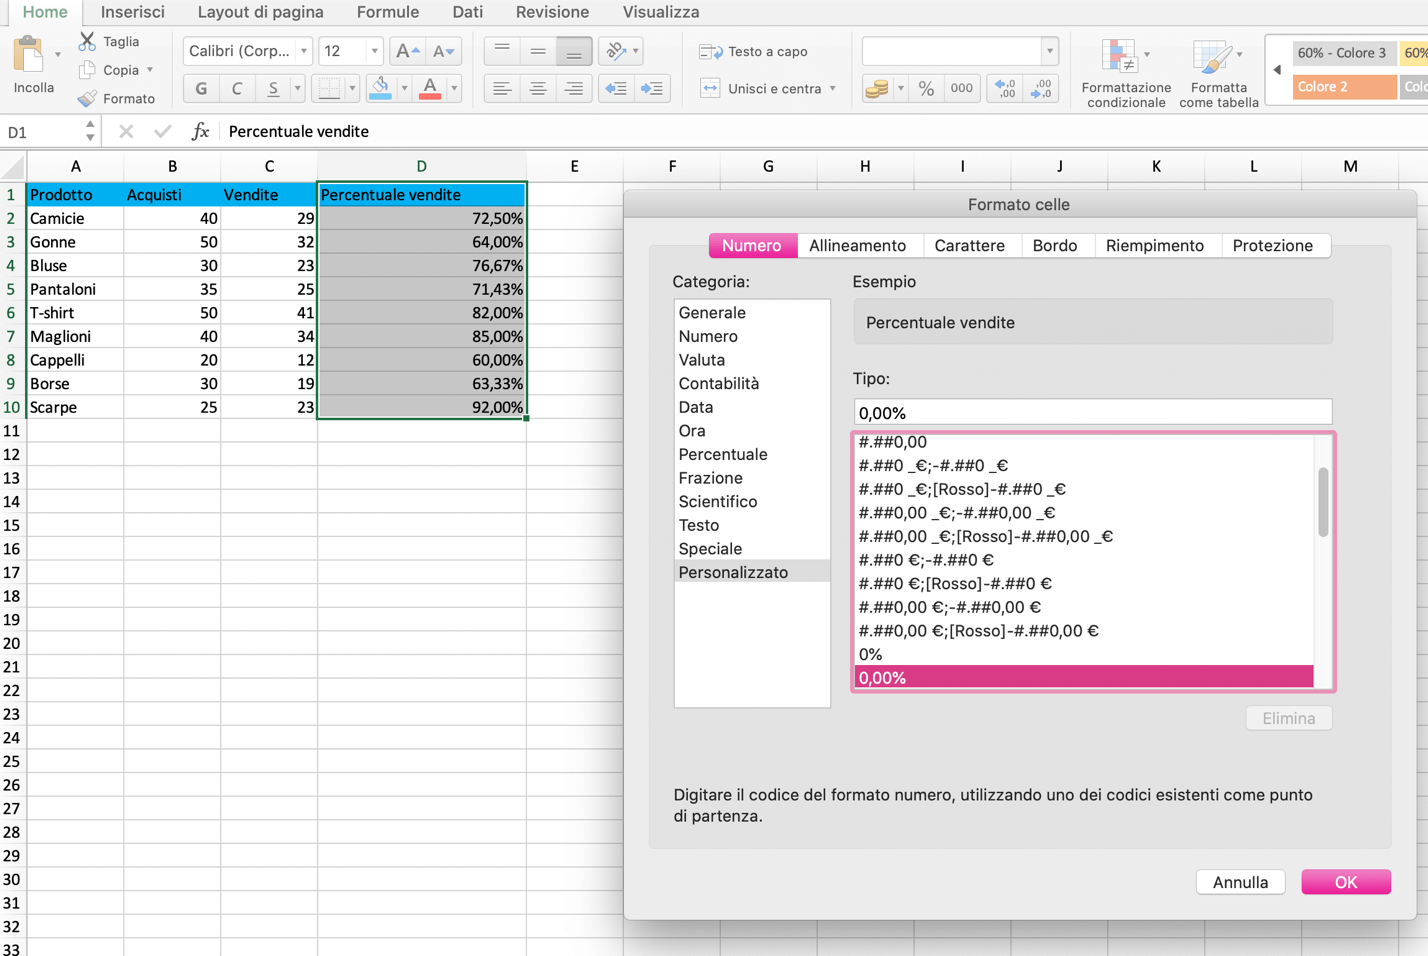The height and width of the screenshot is (956, 1428).
Task: Expand underline options arrow
Action: (x=297, y=88)
